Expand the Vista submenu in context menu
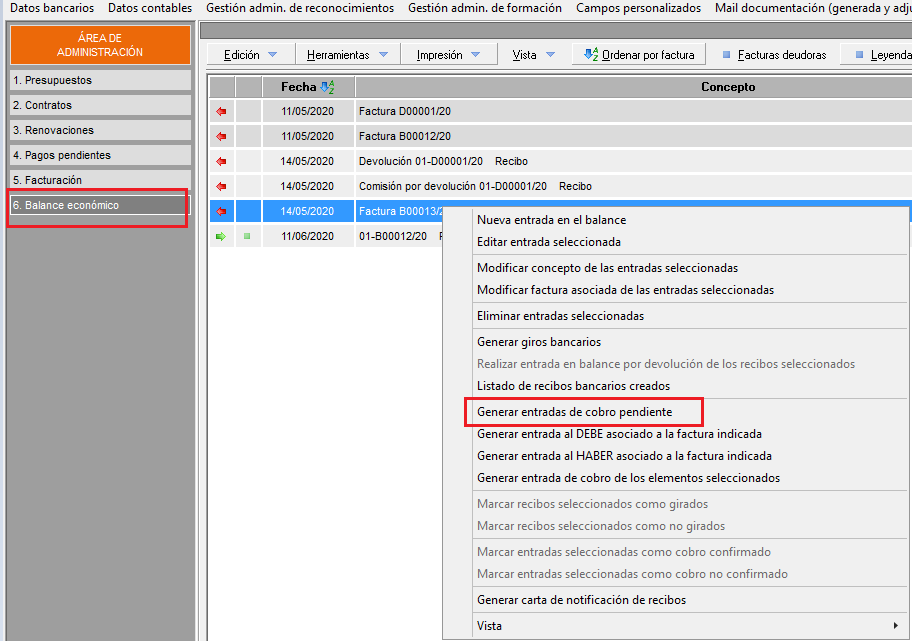 (686, 626)
